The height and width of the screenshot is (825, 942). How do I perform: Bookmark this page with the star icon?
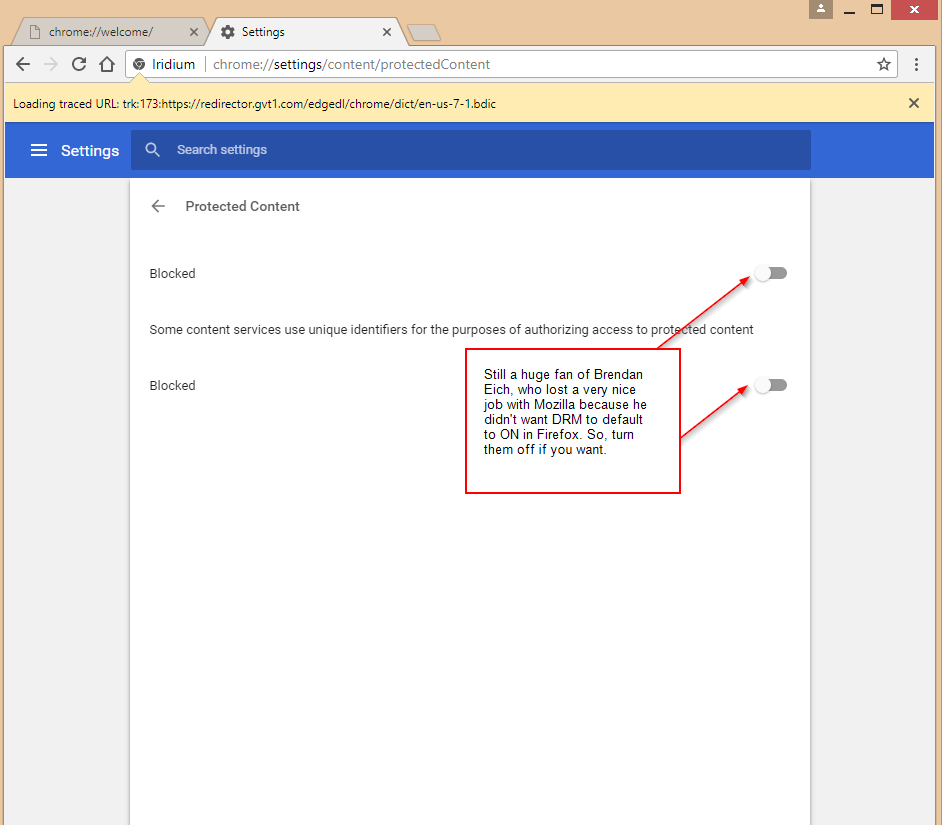pos(884,64)
